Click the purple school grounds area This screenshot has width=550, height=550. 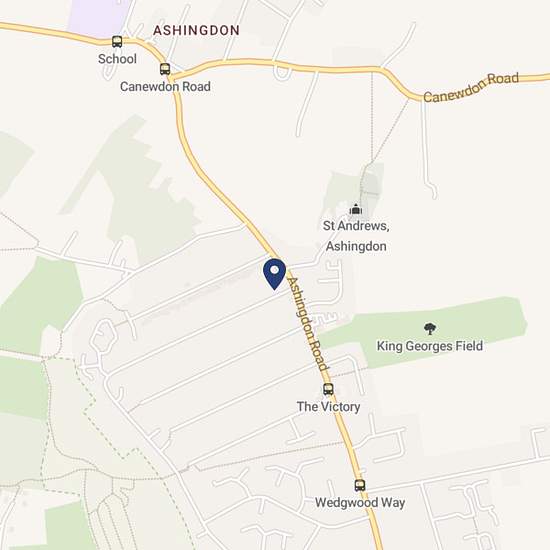click(x=96, y=18)
